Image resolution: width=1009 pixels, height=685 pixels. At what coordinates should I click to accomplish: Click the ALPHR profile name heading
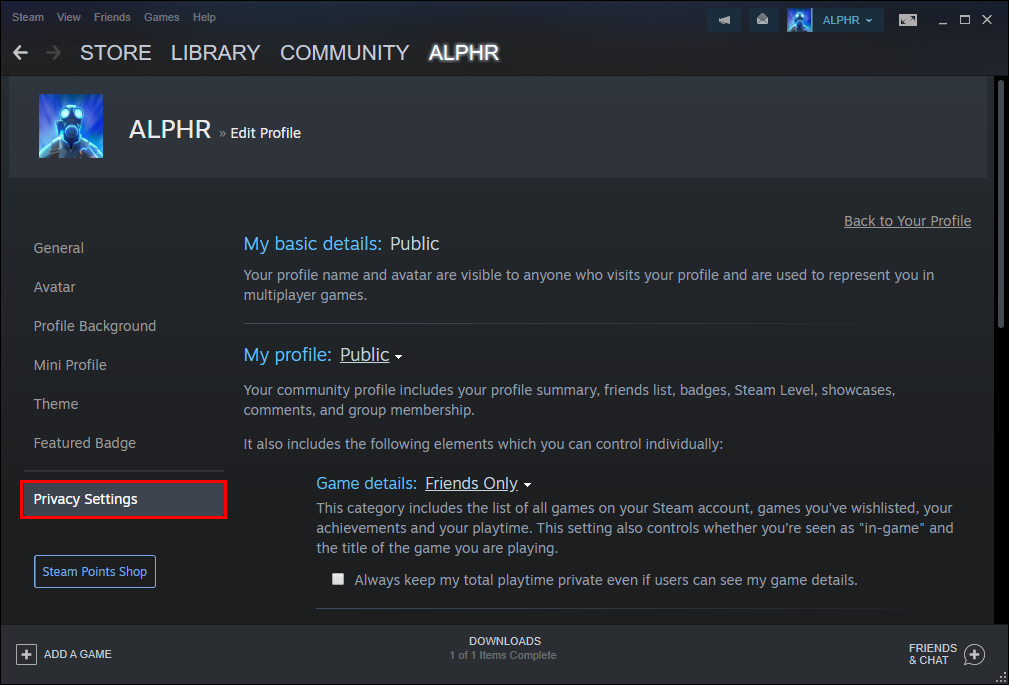click(x=170, y=130)
